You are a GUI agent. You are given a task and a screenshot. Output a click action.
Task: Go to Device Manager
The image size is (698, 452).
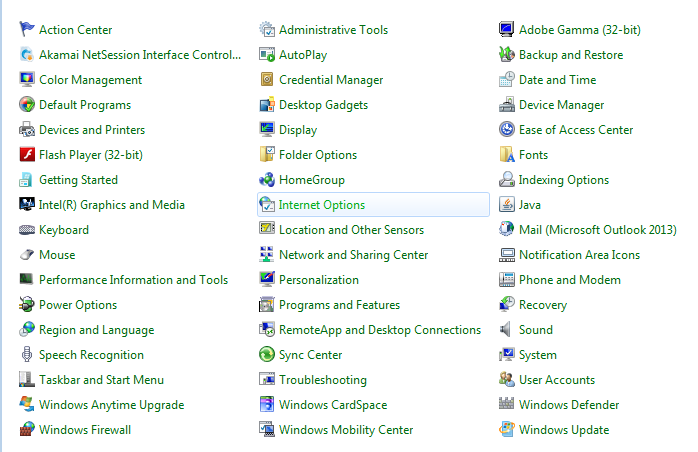point(561,105)
